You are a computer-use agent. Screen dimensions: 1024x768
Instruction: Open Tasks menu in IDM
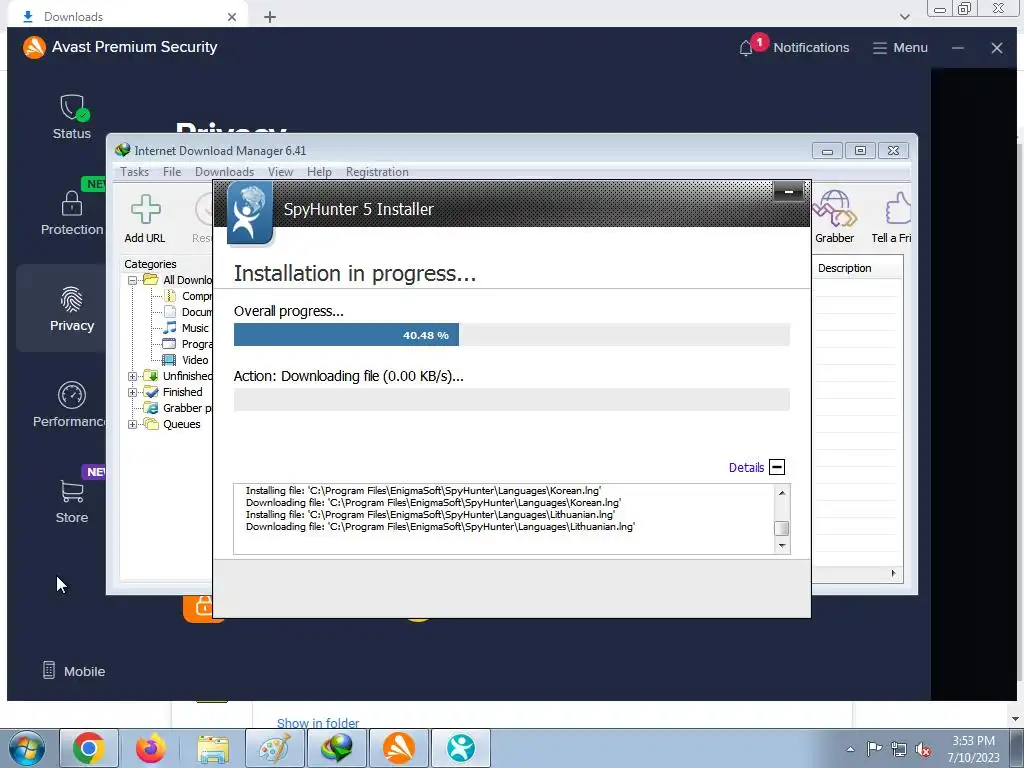click(x=135, y=172)
